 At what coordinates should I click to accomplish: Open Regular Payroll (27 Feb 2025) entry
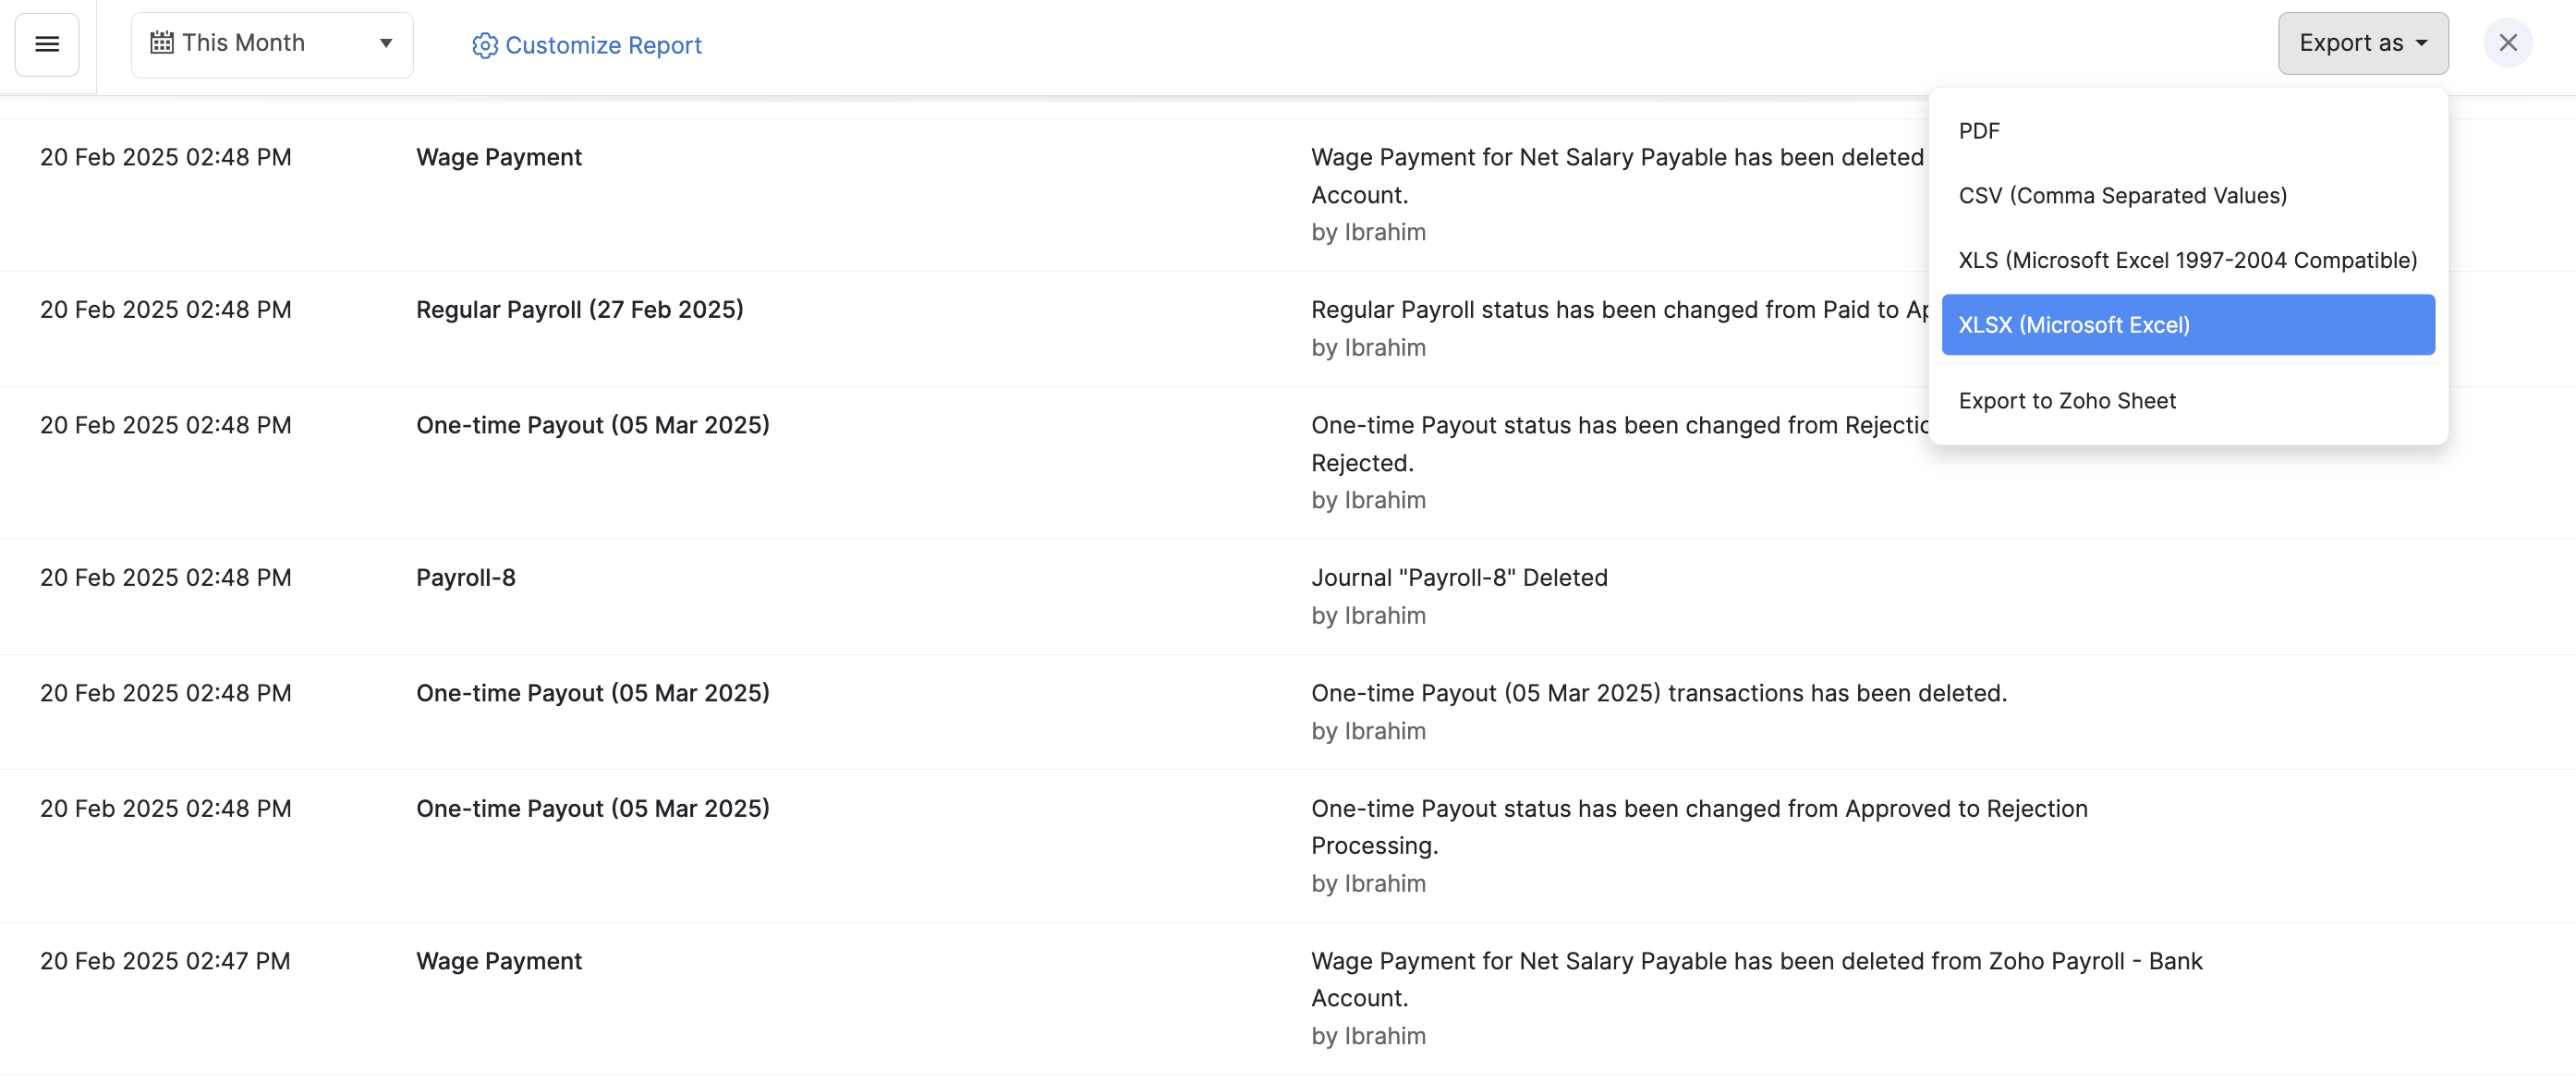pyautogui.click(x=579, y=310)
